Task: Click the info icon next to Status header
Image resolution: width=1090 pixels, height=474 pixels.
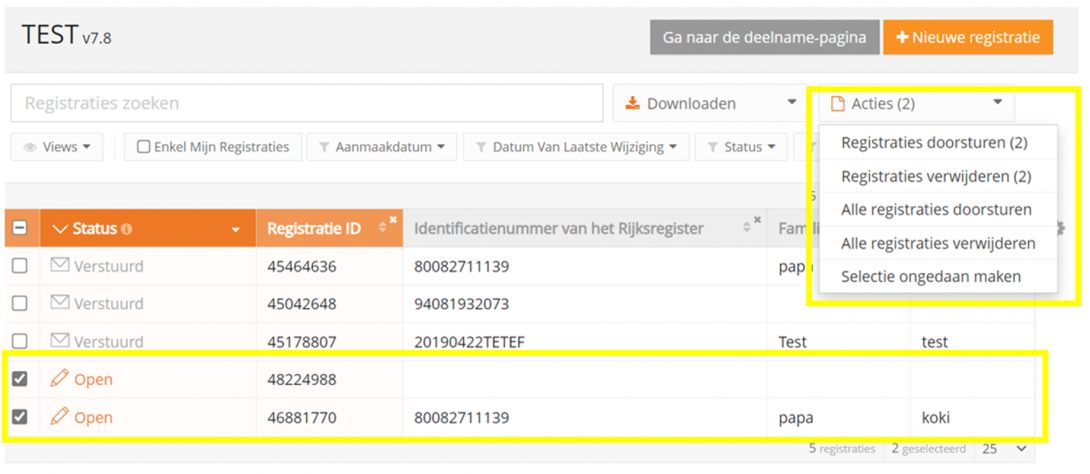Action: pos(126,230)
